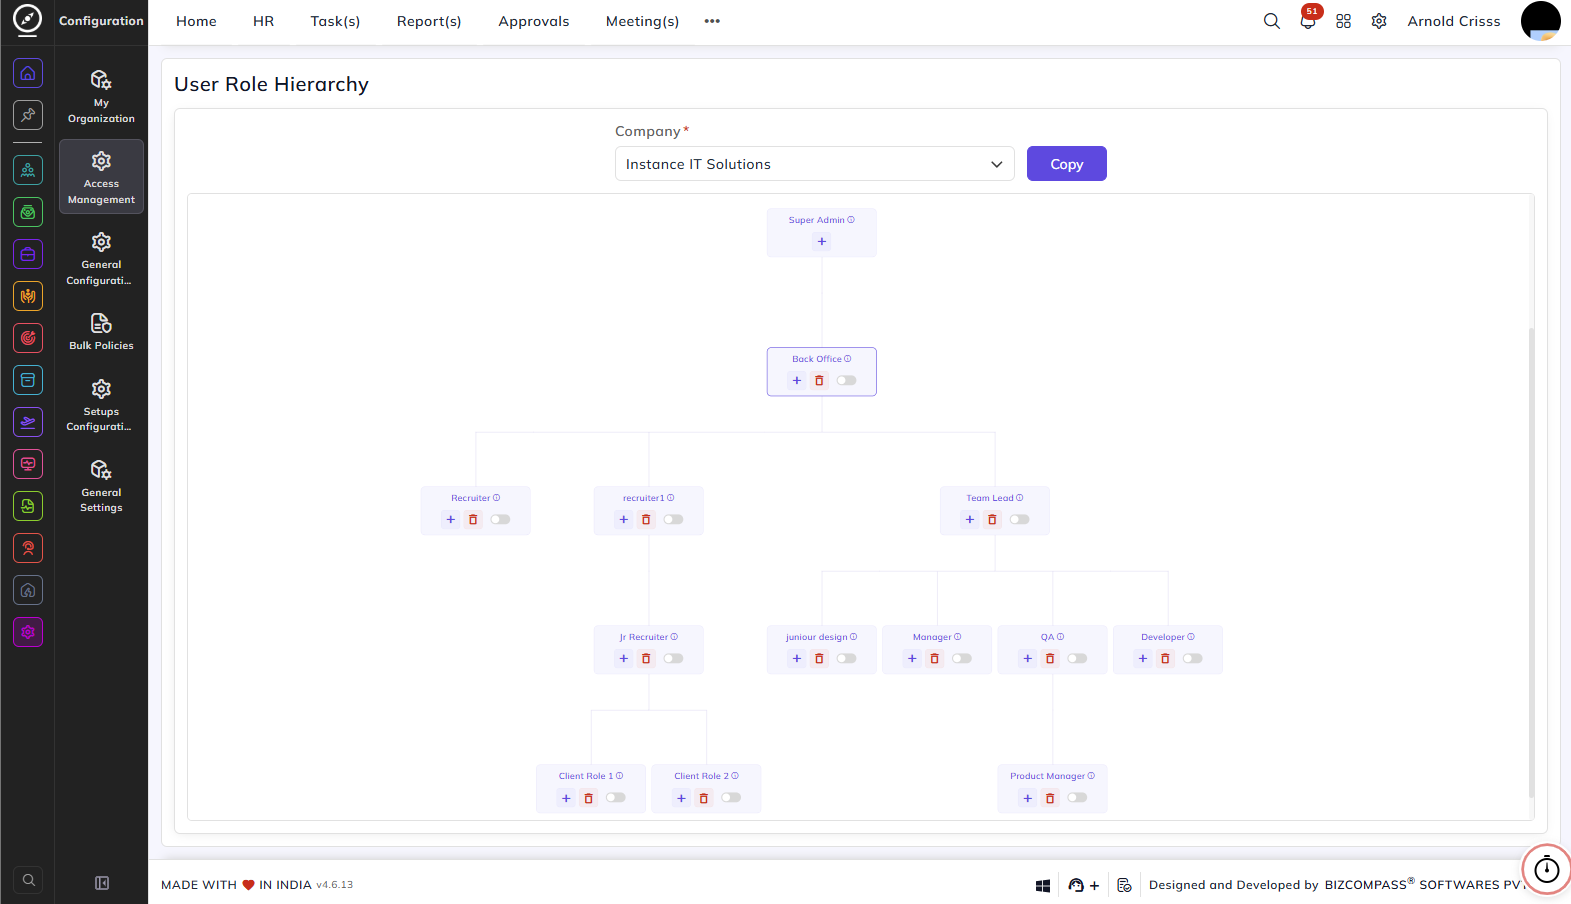
Task: Open the search icon in top bar
Action: pyautogui.click(x=1272, y=21)
